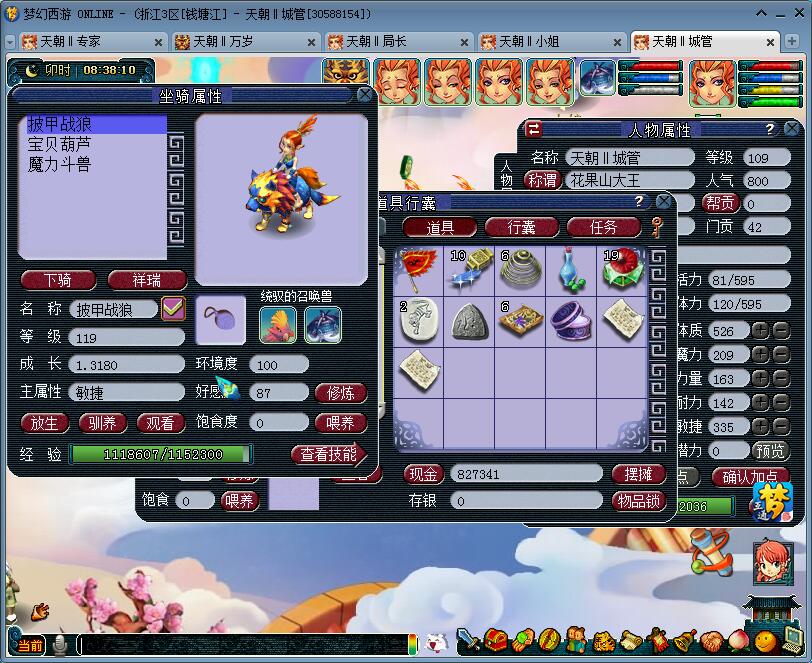Open the attack sword icon in bottom toolbar
Image resolution: width=812 pixels, height=663 pixels.
(x=468, y=640)
